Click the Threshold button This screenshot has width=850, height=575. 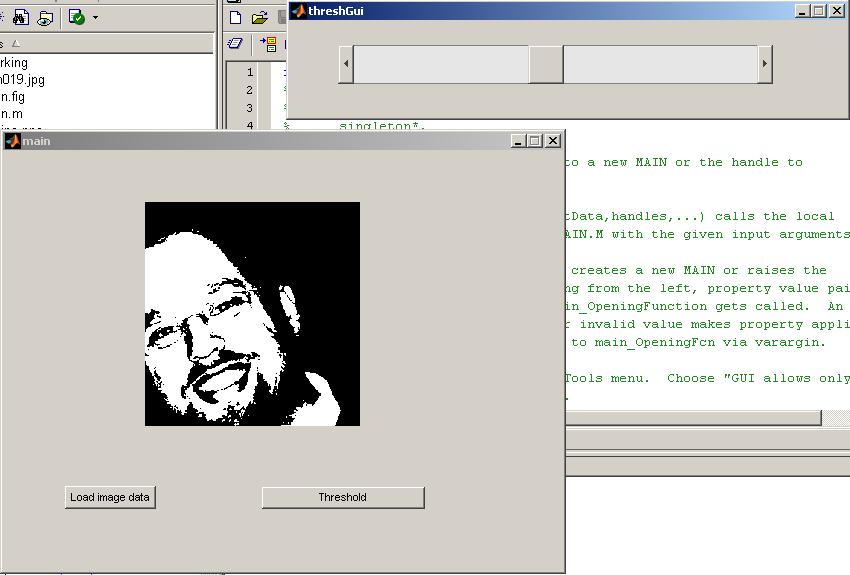343,497
